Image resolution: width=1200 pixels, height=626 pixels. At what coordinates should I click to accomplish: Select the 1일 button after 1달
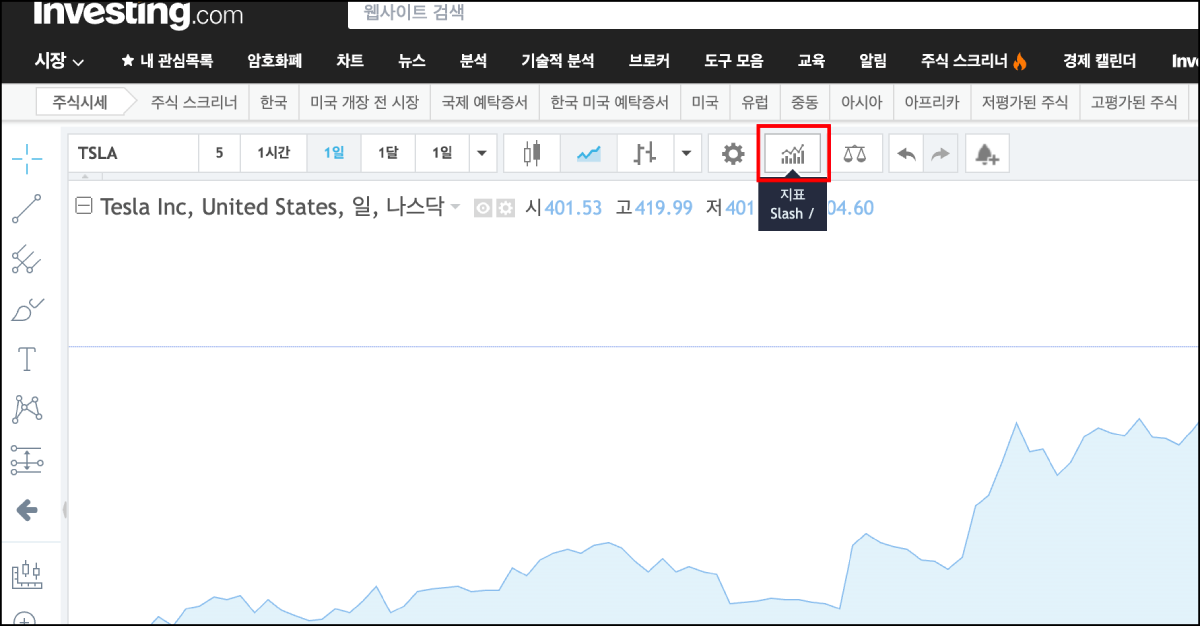click(441, 153)
